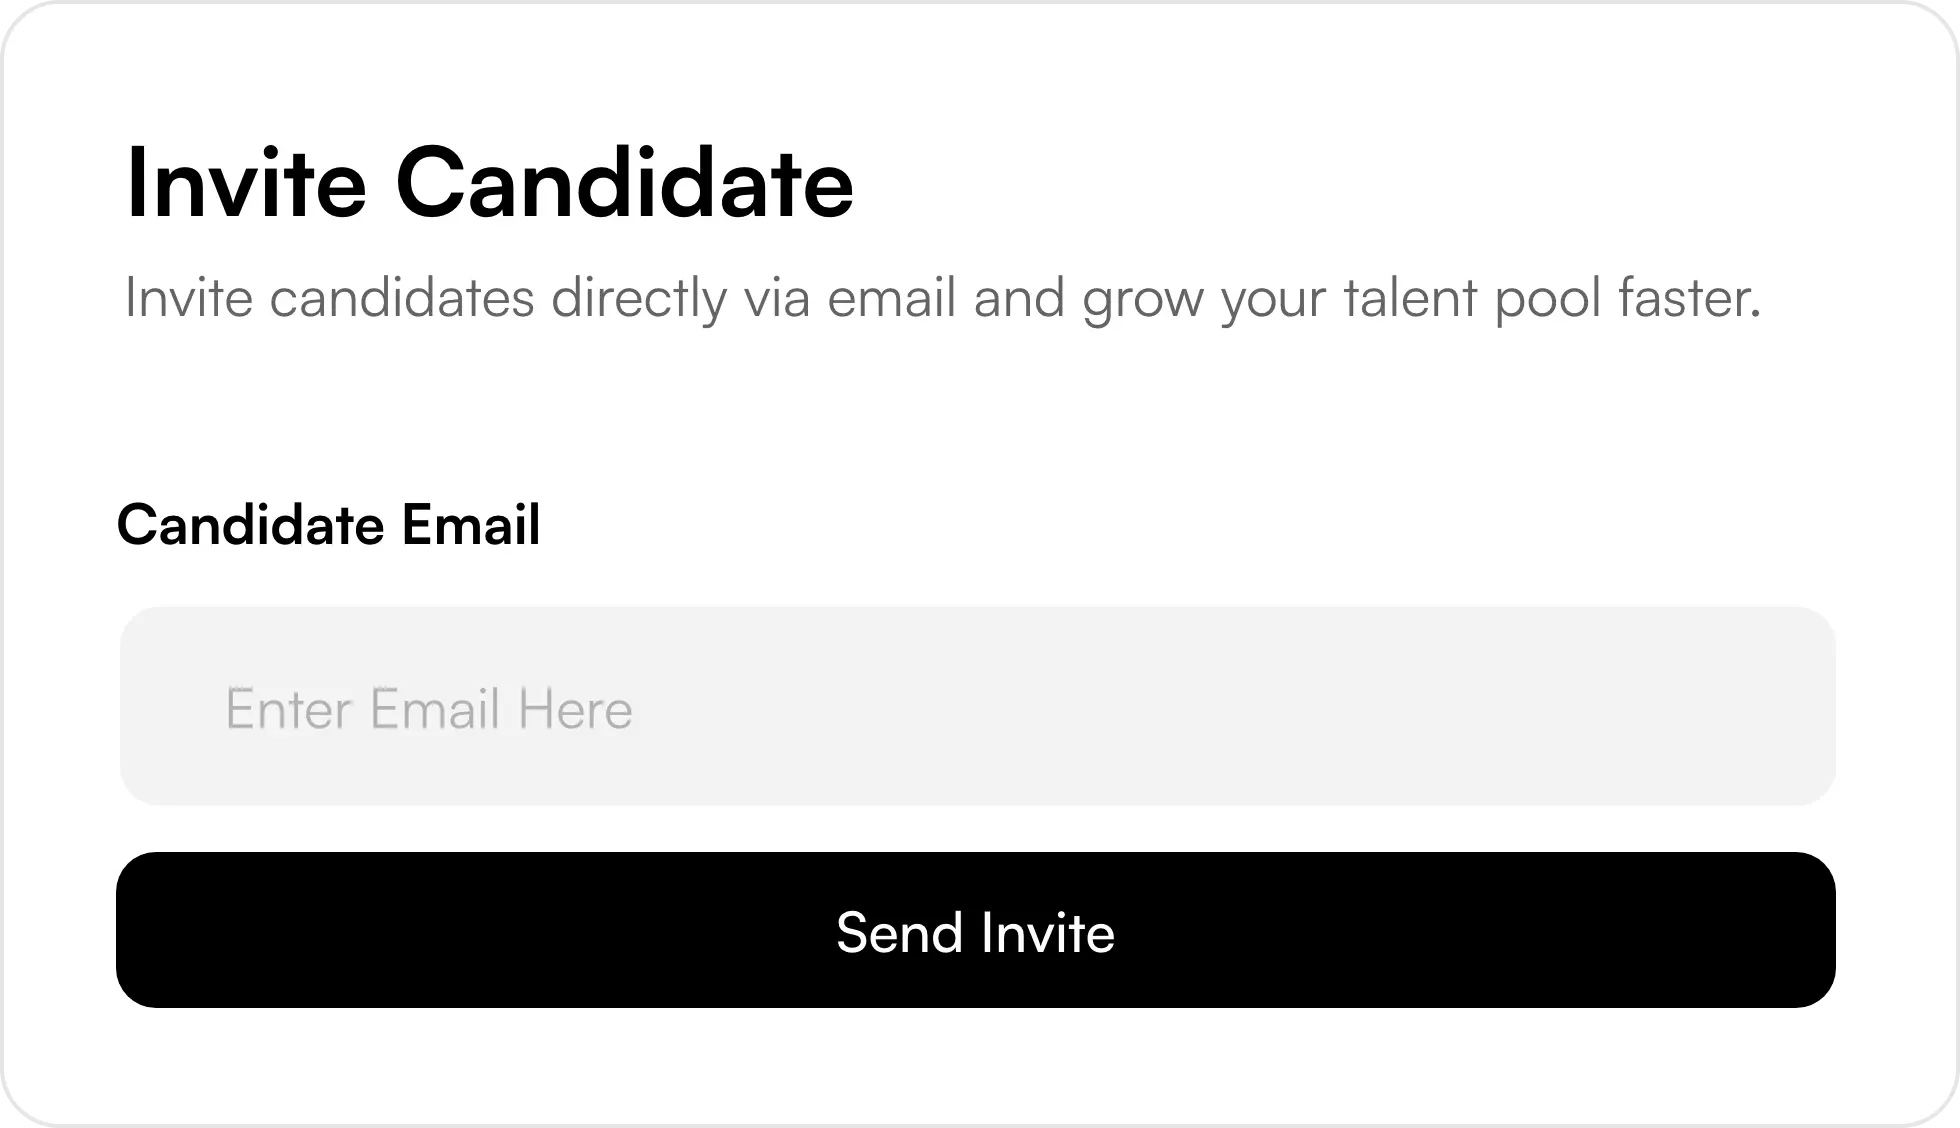Focus the Candidate Email input field
Image resolution: width=1960 pixels, height=1128 pixels.
tap(977, 706)
